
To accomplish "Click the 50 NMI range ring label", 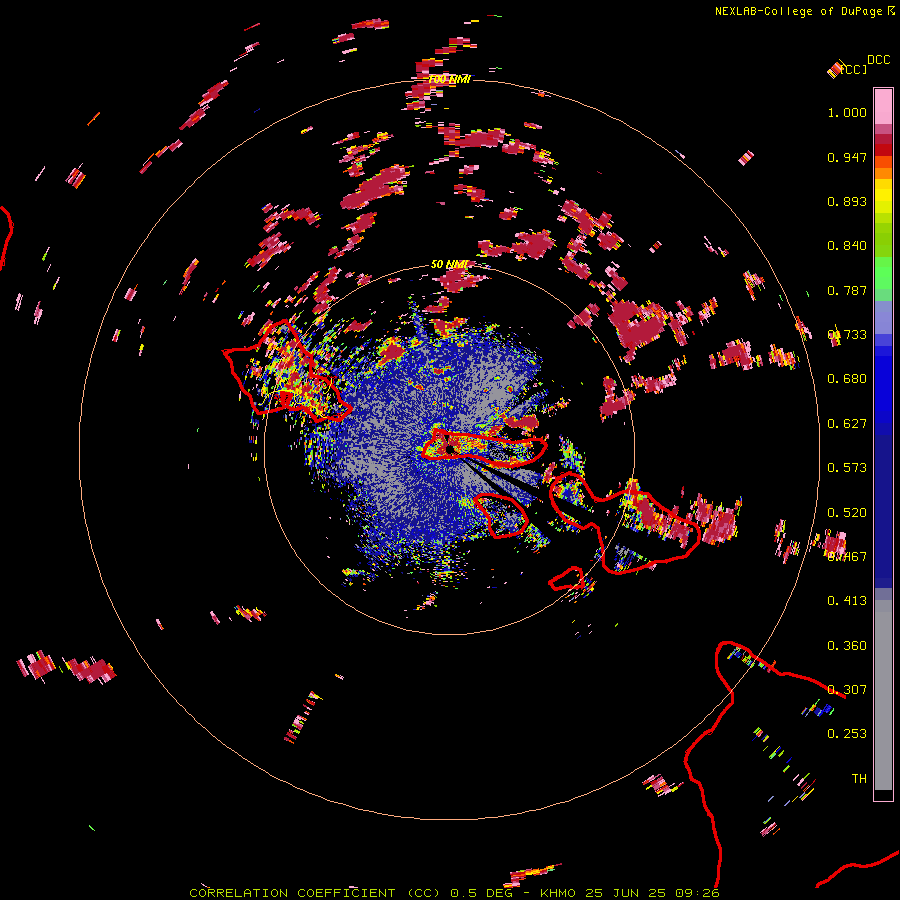I will tap(449, 265).
